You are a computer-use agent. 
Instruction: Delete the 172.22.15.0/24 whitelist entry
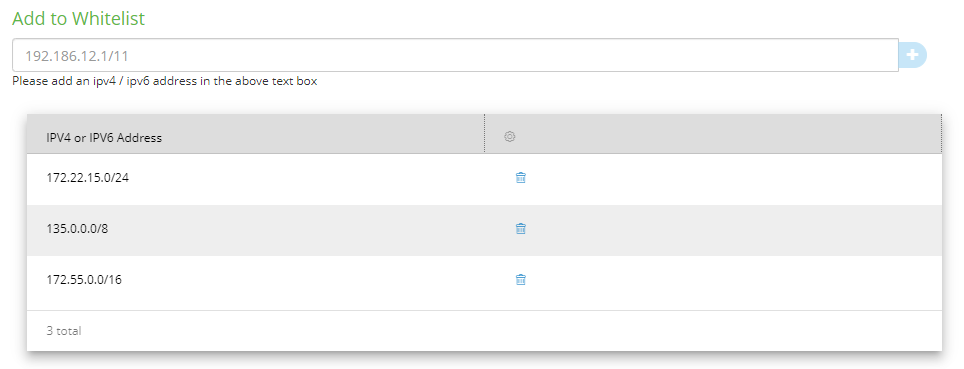tap(521, 178)
